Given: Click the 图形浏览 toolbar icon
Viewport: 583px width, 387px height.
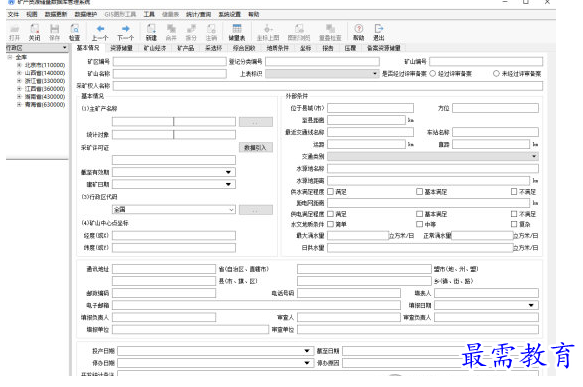Looking at the screenshot, I should pos(299,32).
